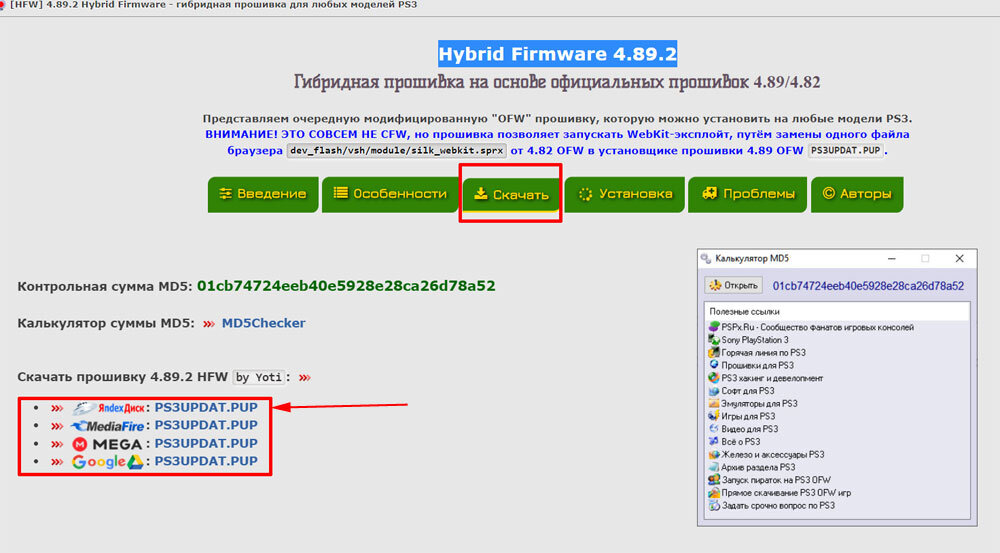This screenshot has width=1000, height=553.
Task: Click the Игры для PS3 icon
Action: [x=714, y=416]
